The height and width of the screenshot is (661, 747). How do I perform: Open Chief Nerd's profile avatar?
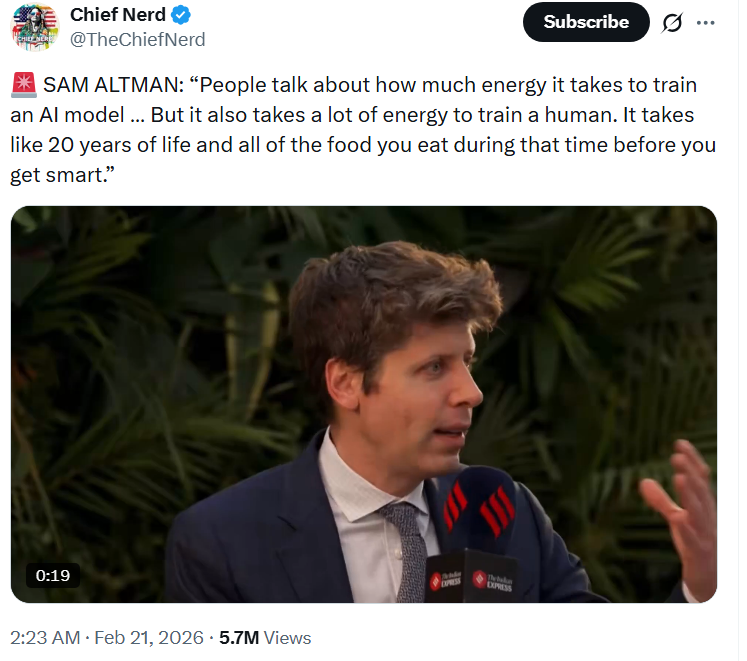click(35, 27)
